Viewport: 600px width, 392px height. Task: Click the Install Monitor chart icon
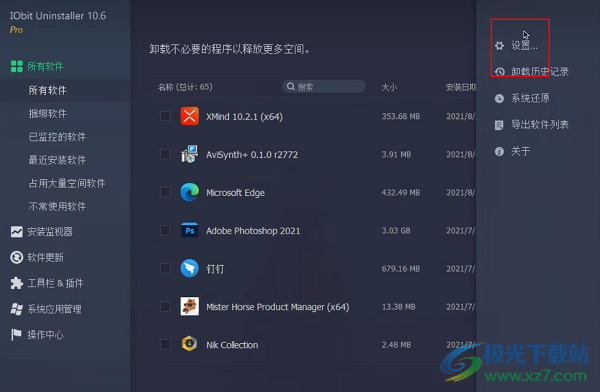point(16,232)
